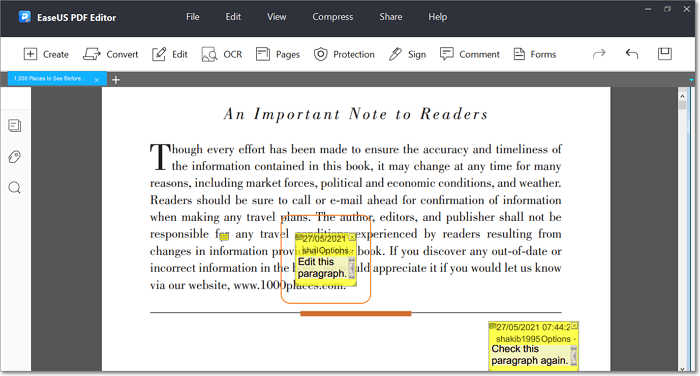Close the 1,000 Places document tab
The width and height of the screenshot is (700, 376).
97,80
